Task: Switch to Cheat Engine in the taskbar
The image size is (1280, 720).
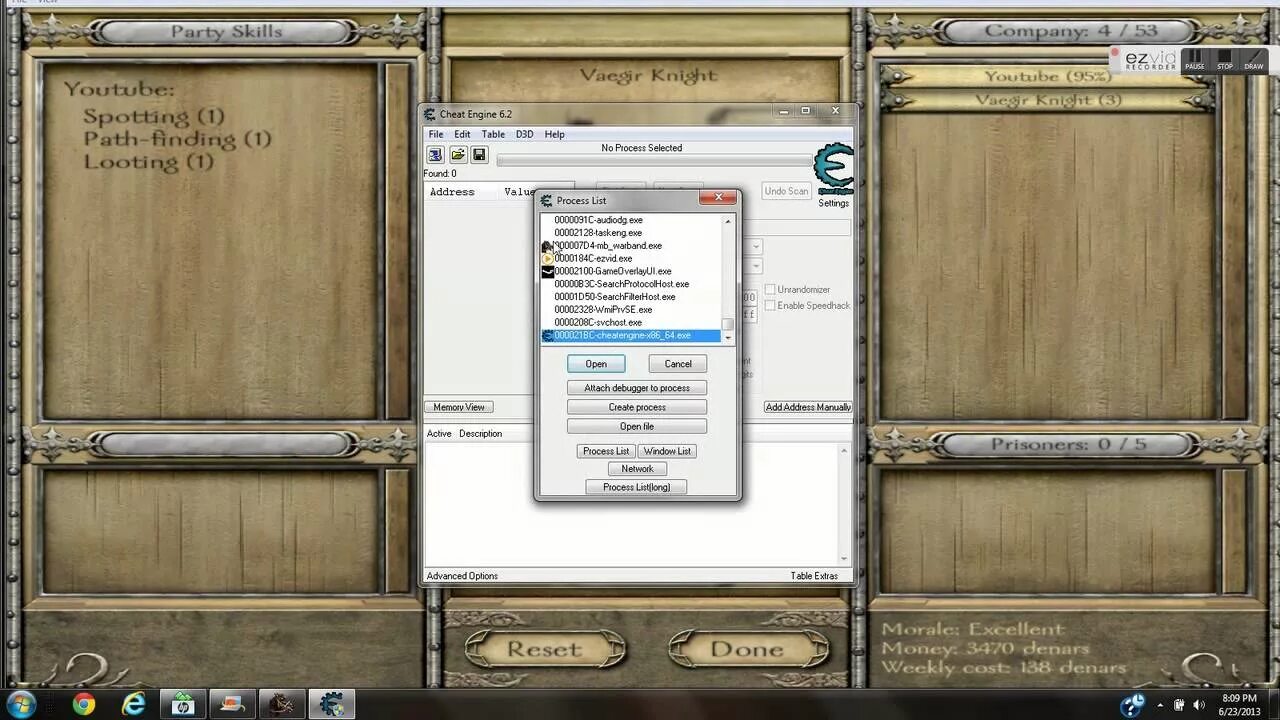Action: pyautogui.click(x=332, y=704)
